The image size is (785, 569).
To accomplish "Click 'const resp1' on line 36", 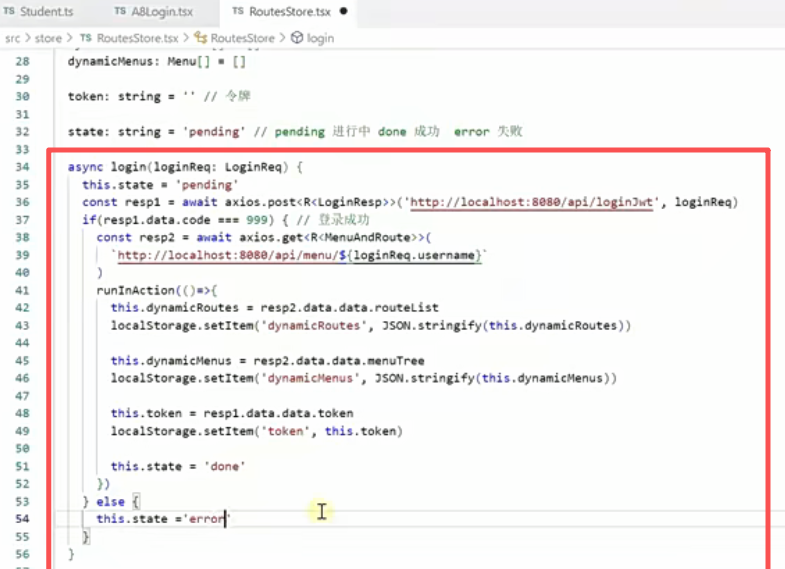I will pos(121,203).
